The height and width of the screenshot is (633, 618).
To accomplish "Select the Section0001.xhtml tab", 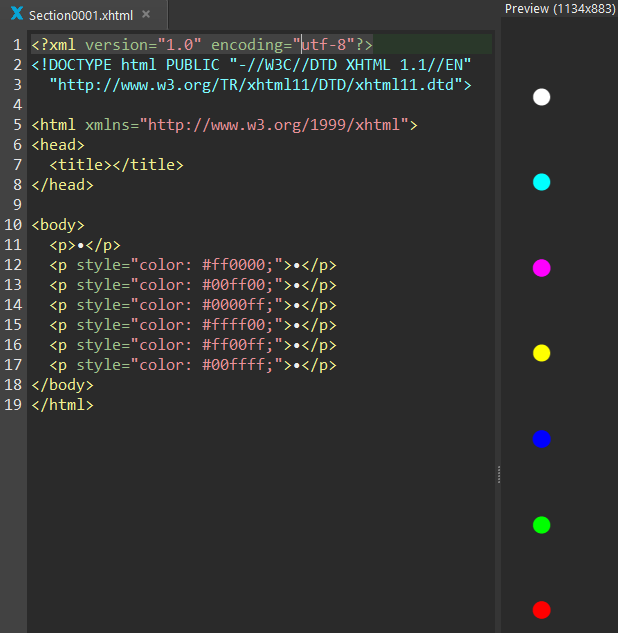I will 80,15.
